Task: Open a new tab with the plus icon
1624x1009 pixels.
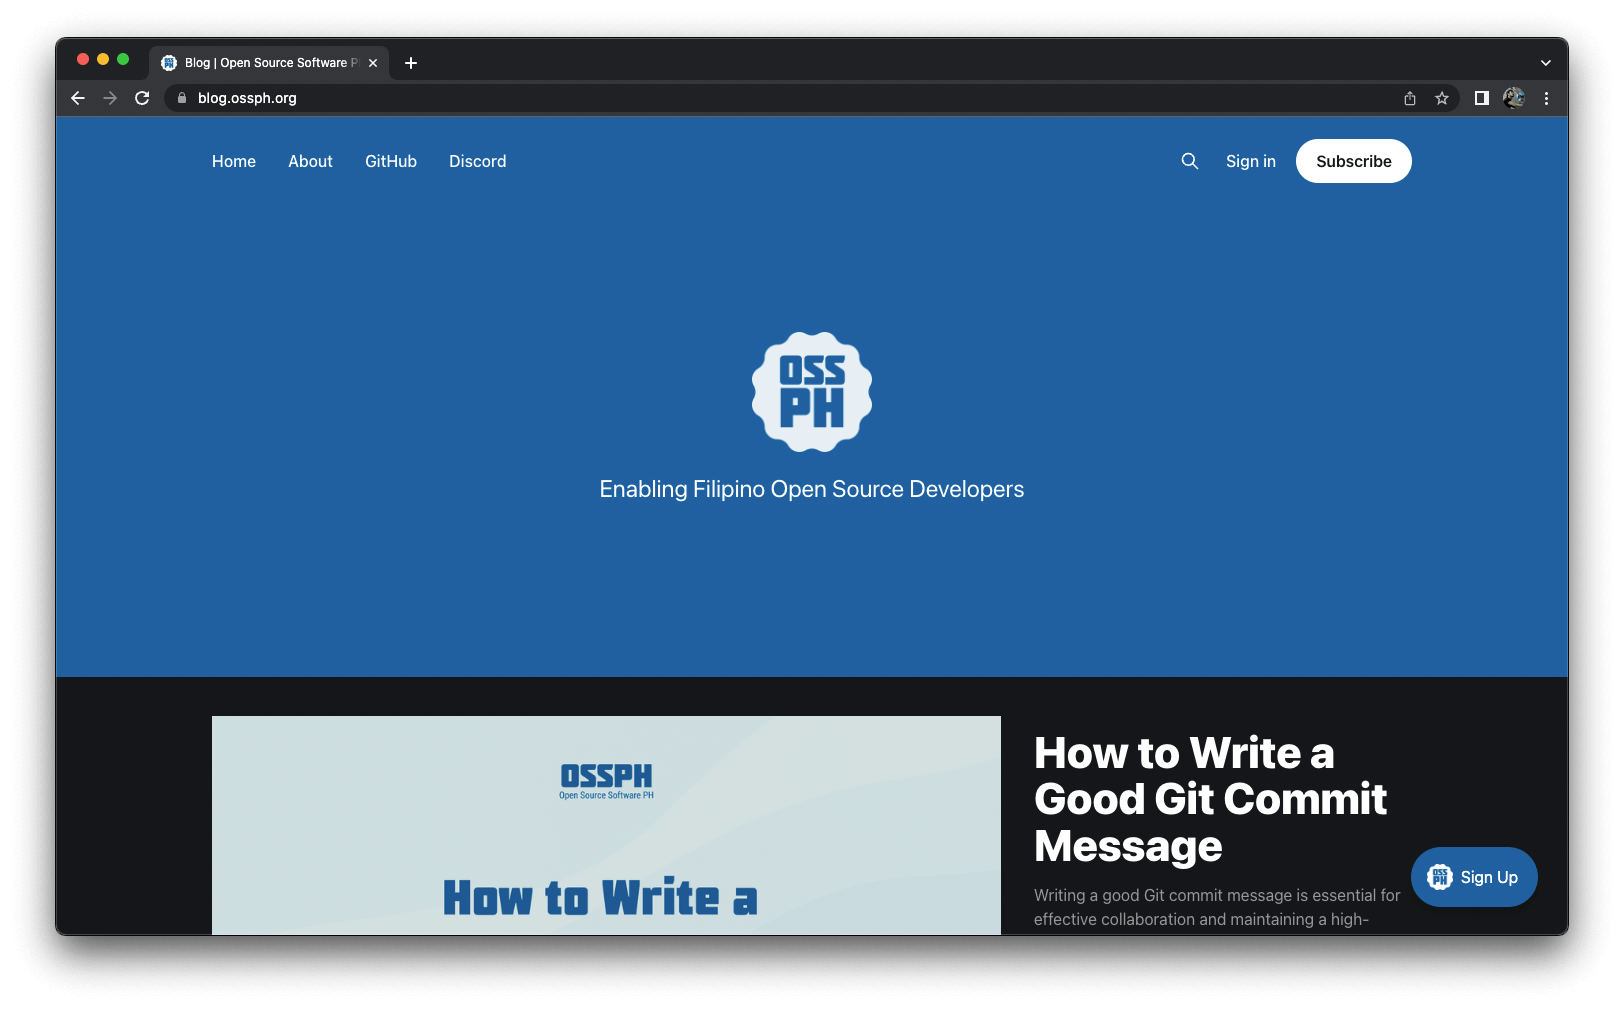Action: [x=411, y=63]
